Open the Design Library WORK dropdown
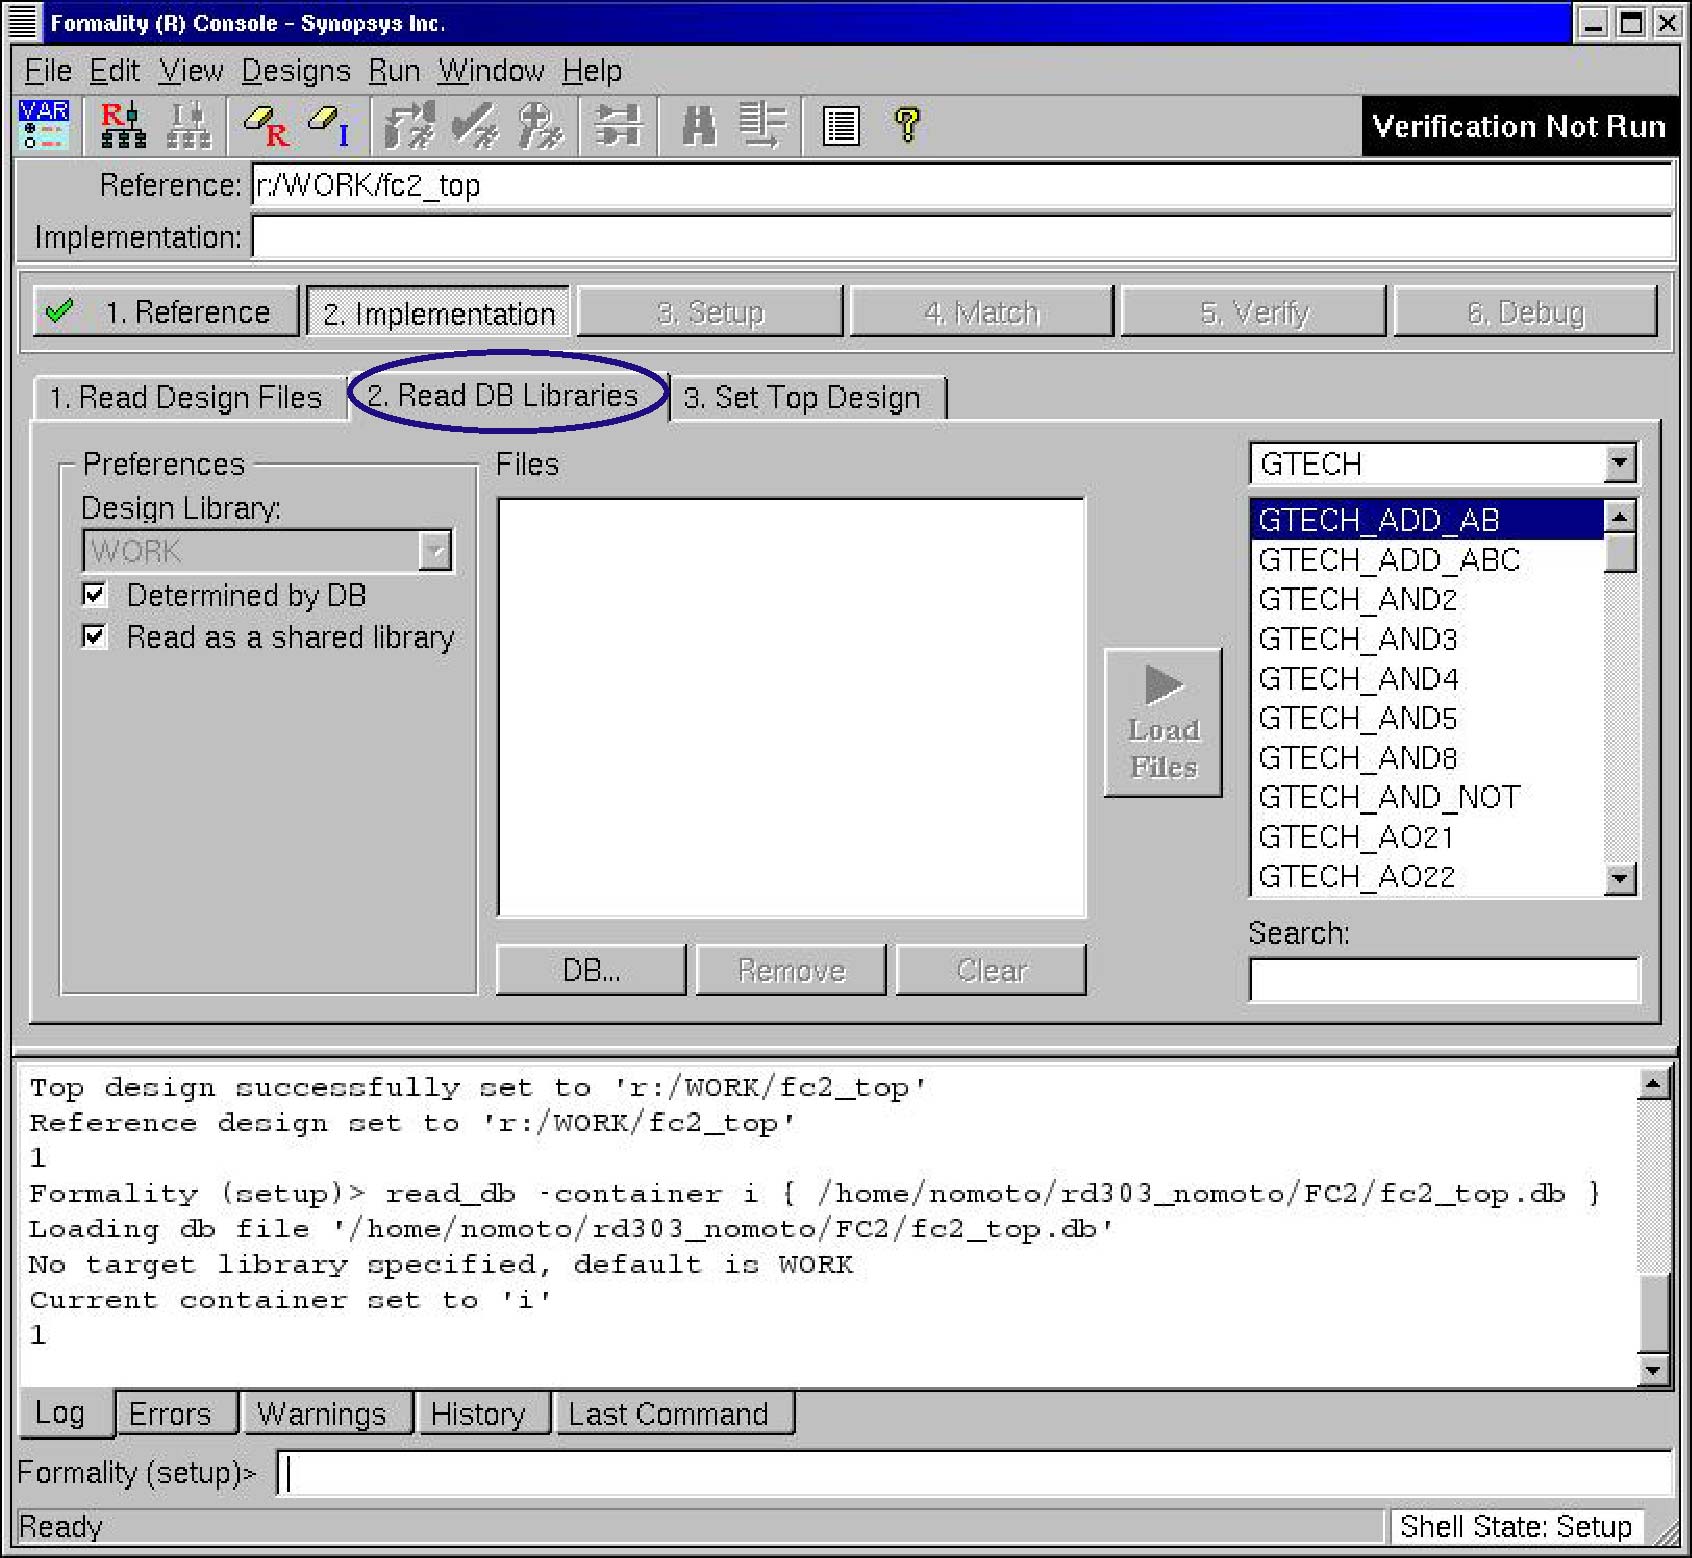1692x1558 pixels. pos(435,550)
